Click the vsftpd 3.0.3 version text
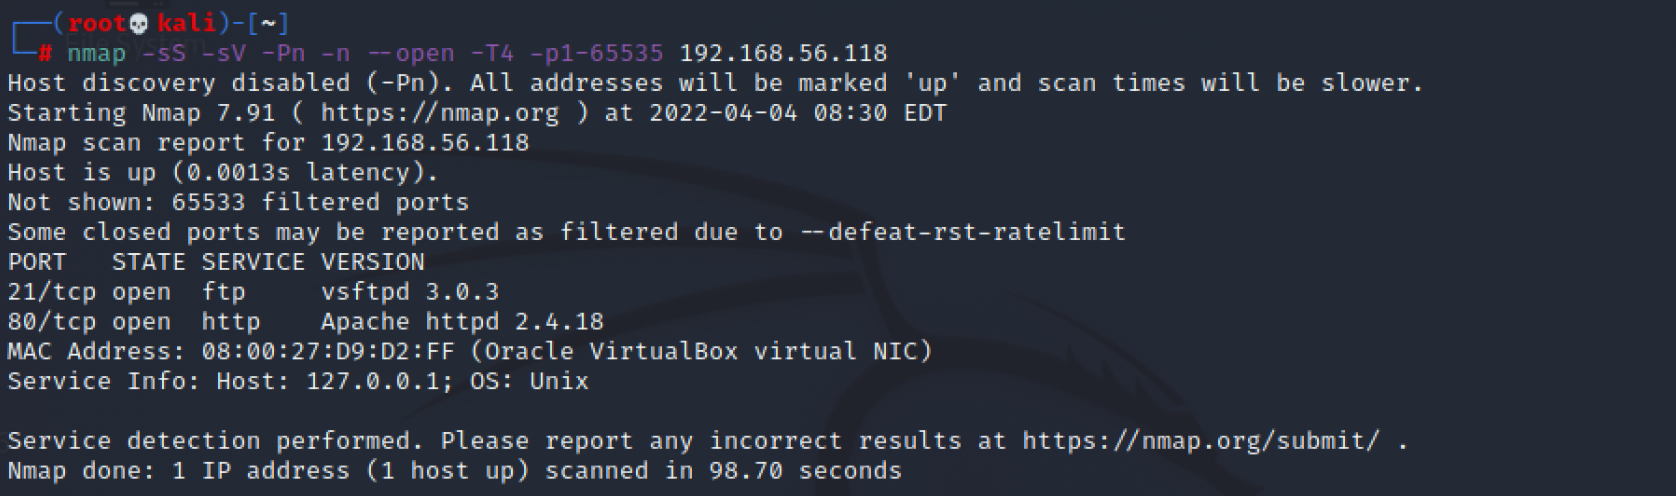Image resolution: width=1676 pixels, height=496 pixels. pos(410,292)
